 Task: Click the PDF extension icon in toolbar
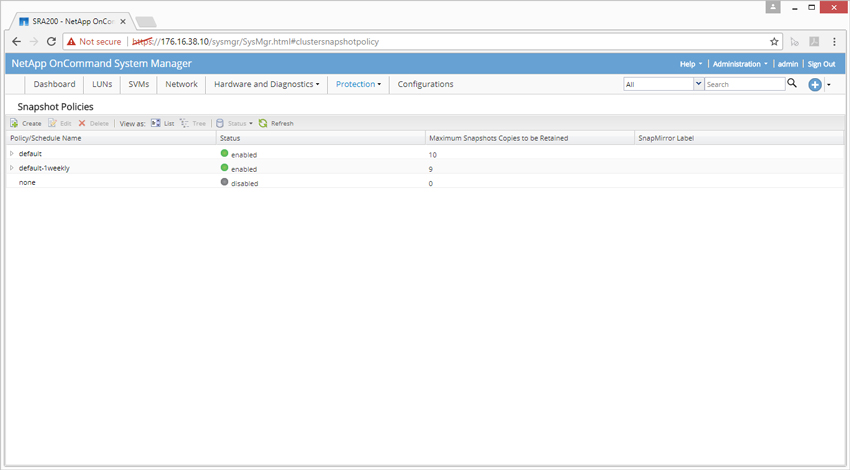tap(814, 41)
